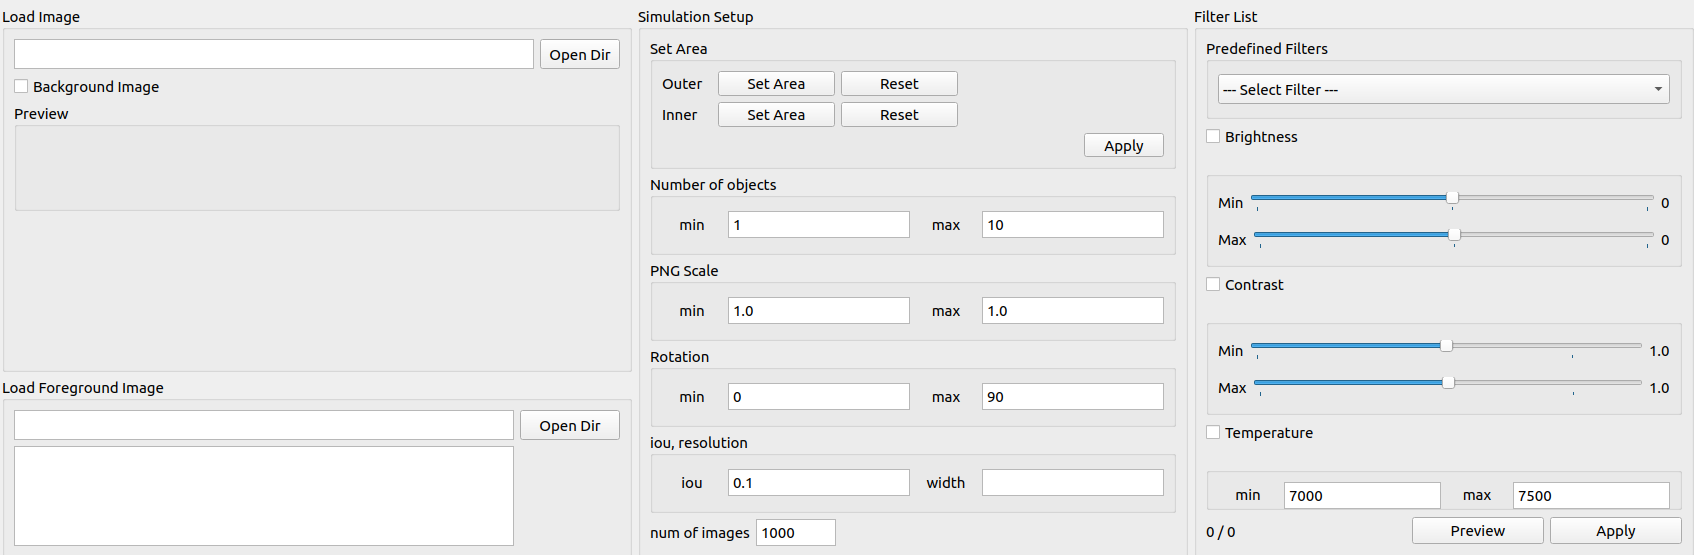The height and width of the screenshot is (555, 1694).
Task: Click Number of objects min field
Action: pos(819,224)
